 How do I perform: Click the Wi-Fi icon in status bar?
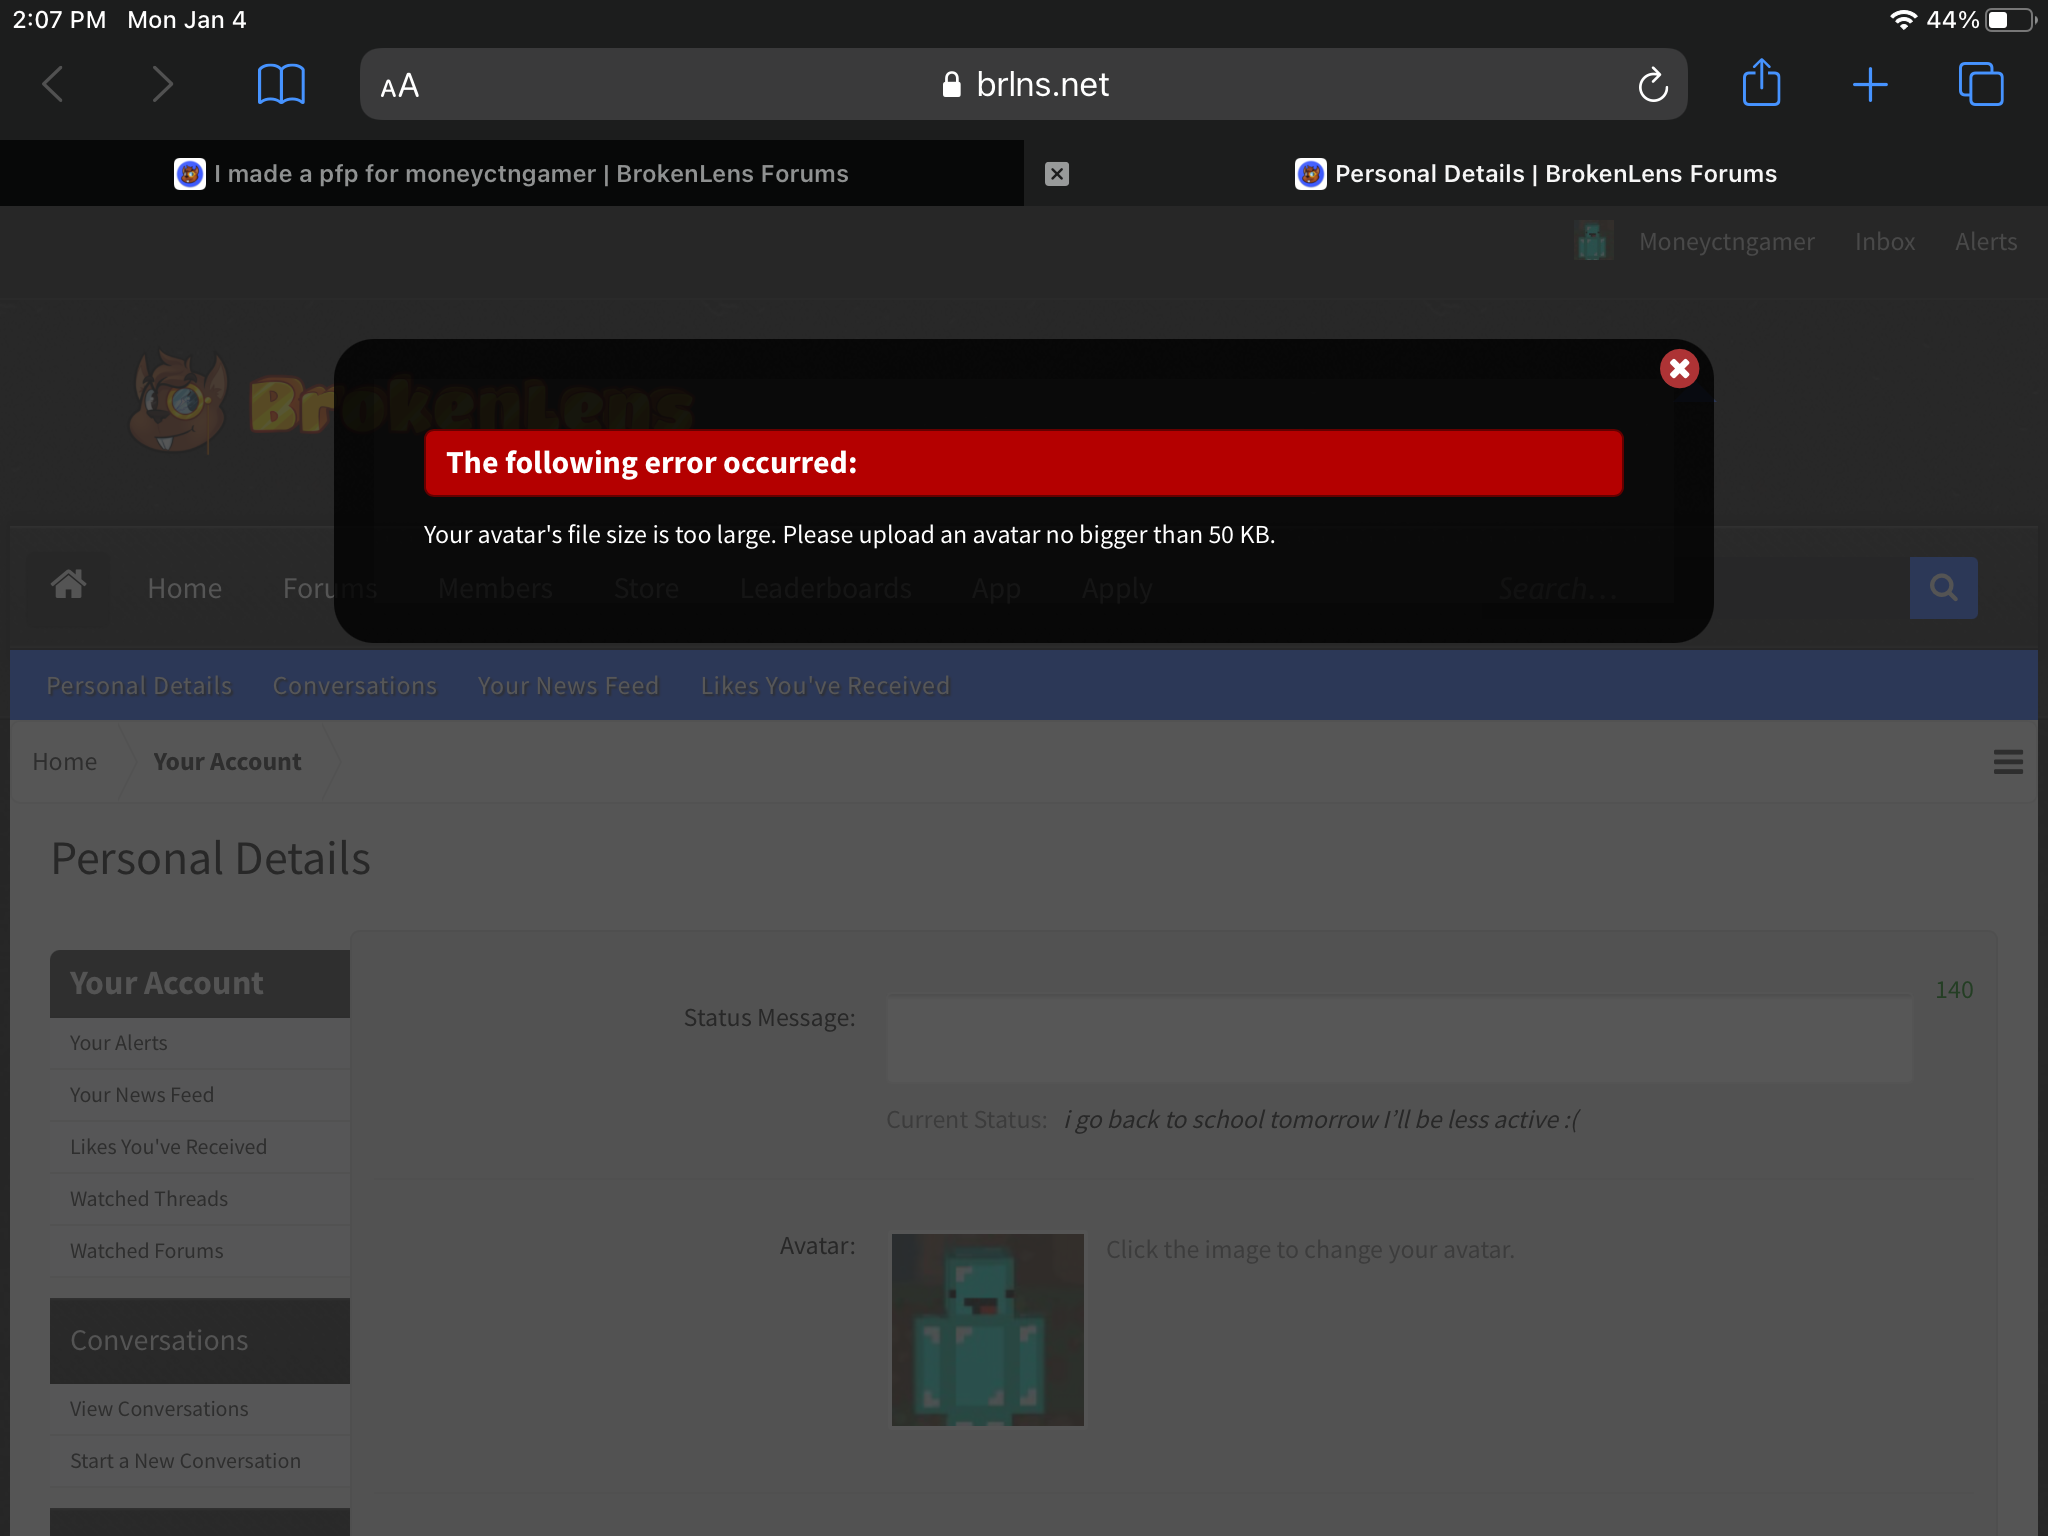click(1903, 20)
